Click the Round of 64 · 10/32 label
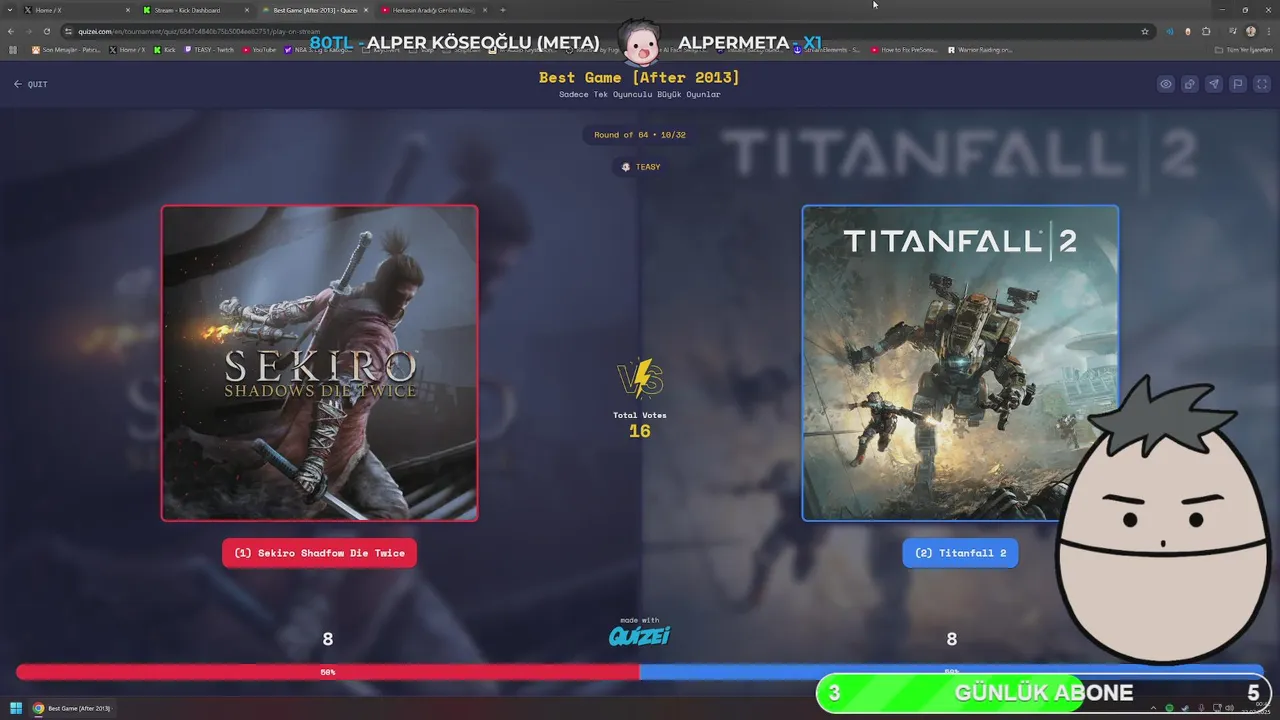This screenshot has width=1280, height=720. click(640, 135)
